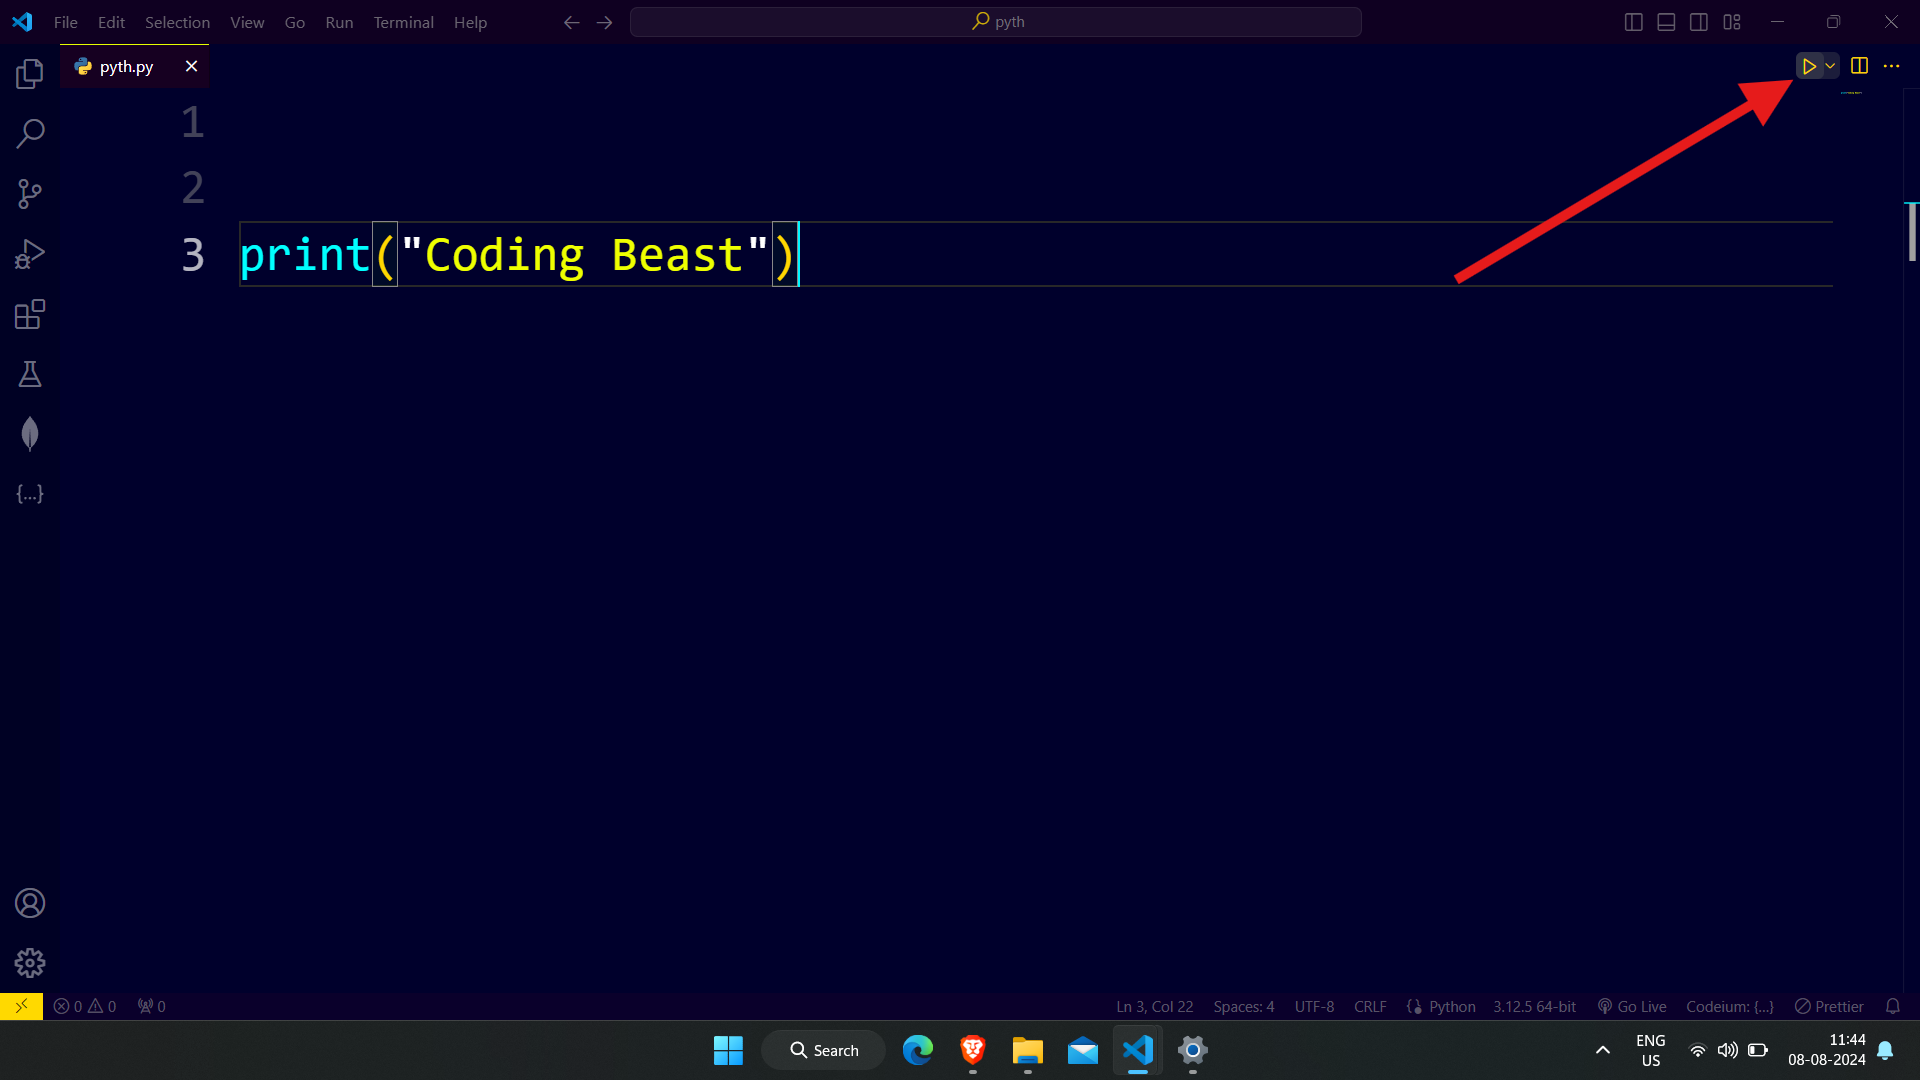Image resolution: width=1920 pixels, height=1080 pixels.
Task: Select the Ln 3 Col 22 position indicator
Action: coord(1154,1006)
